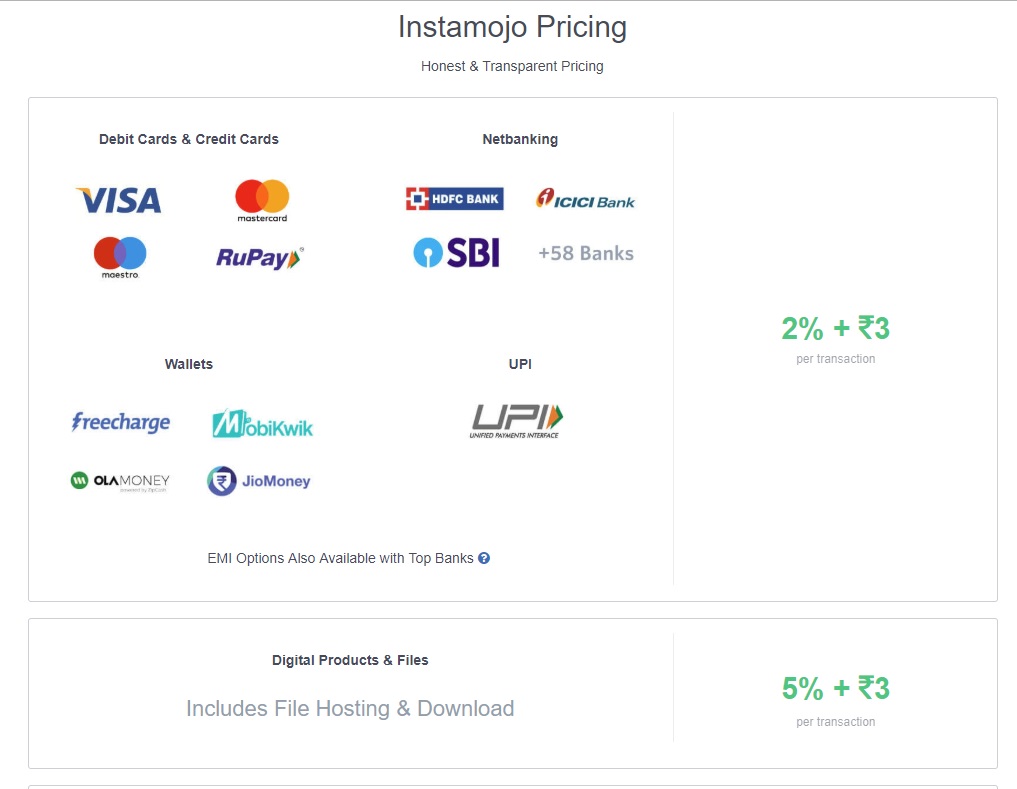This screenshot has width=1017, height=789.
Task: Click the 'Debit Cards & Credit Cards' heading
Action: pos(189,139)
